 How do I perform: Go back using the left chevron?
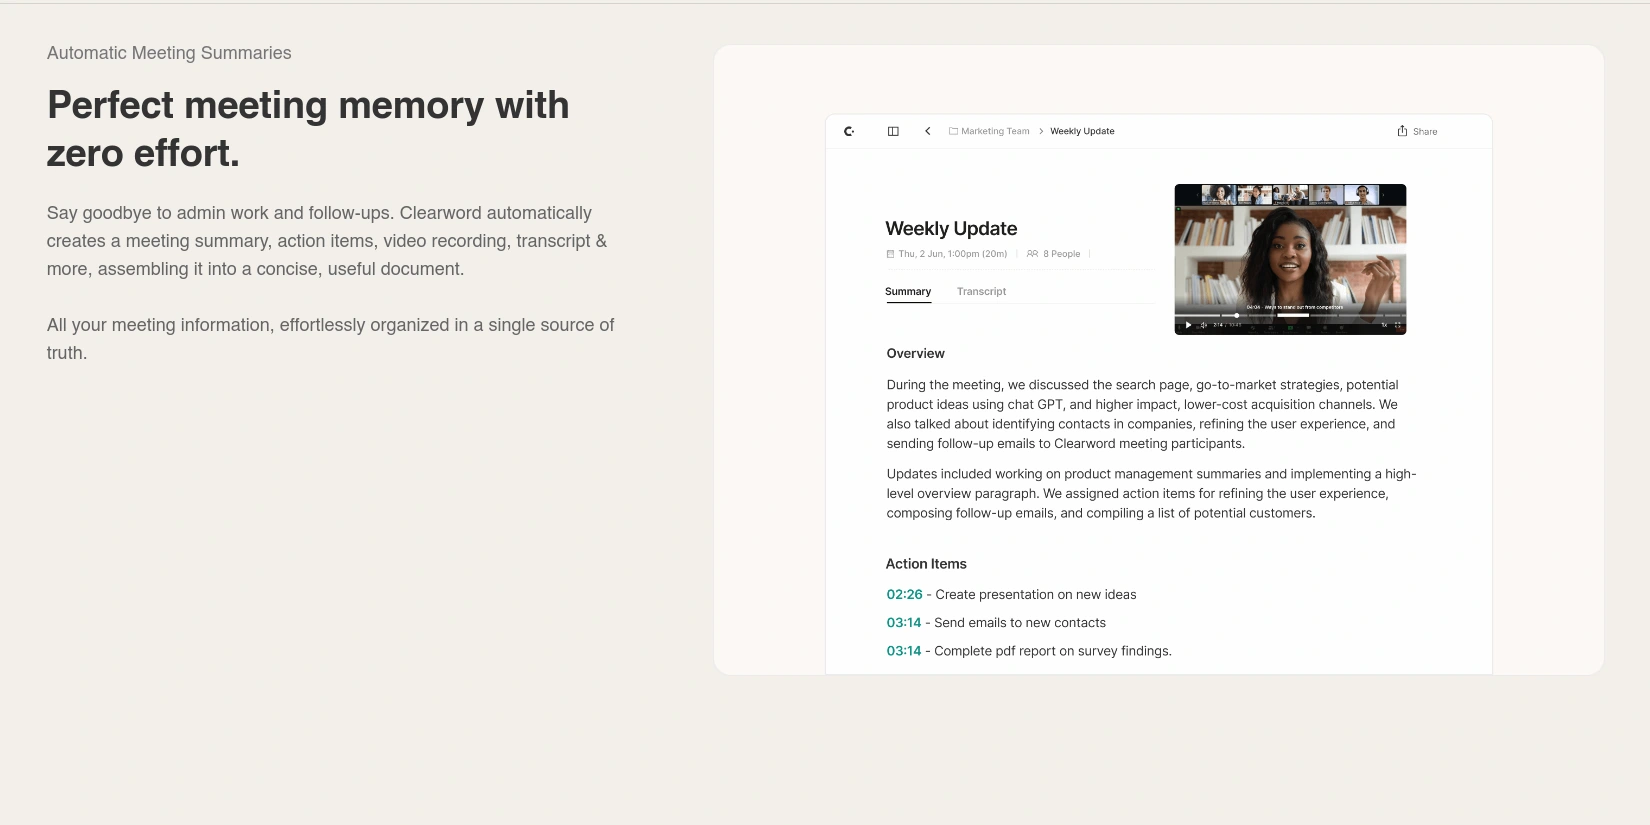[x=928, y=131]
